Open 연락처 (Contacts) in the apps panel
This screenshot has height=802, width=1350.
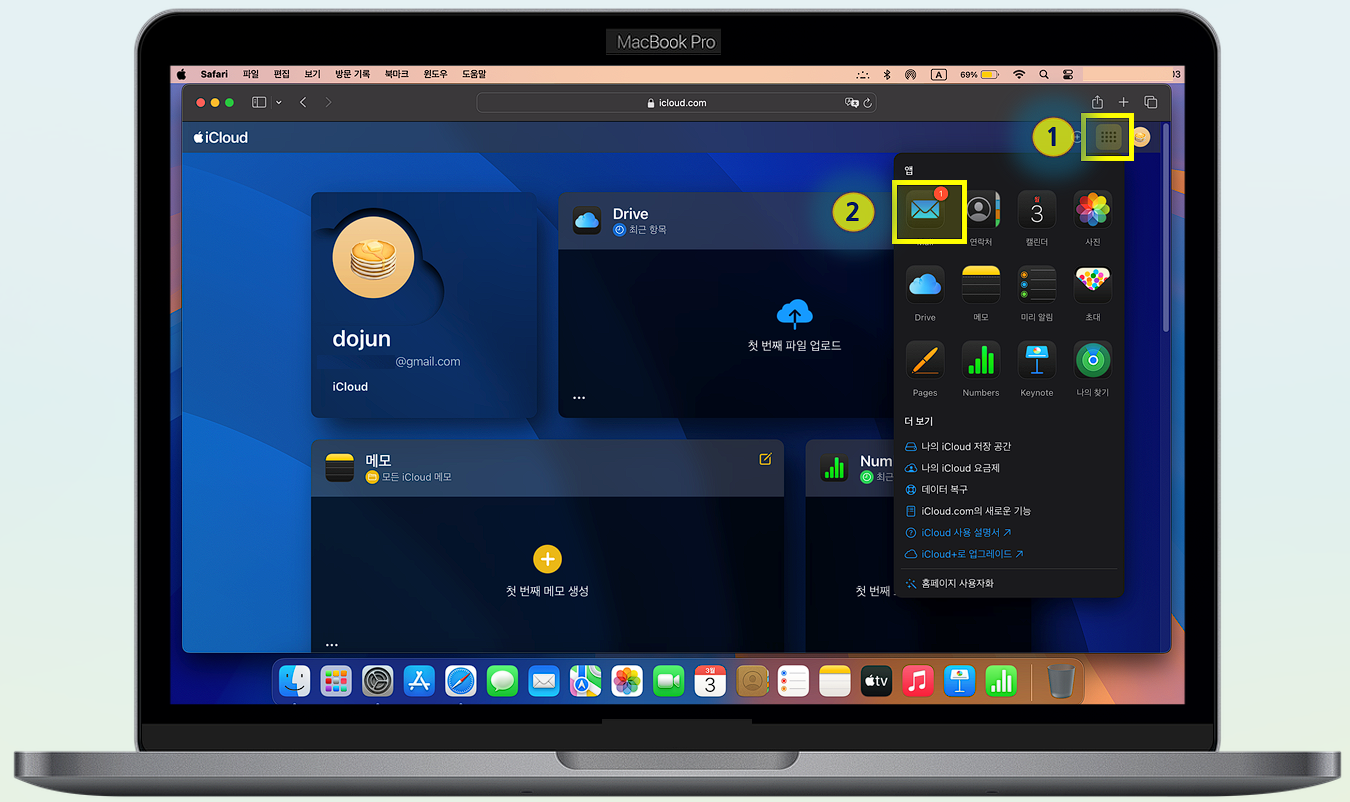pos(981,209)
